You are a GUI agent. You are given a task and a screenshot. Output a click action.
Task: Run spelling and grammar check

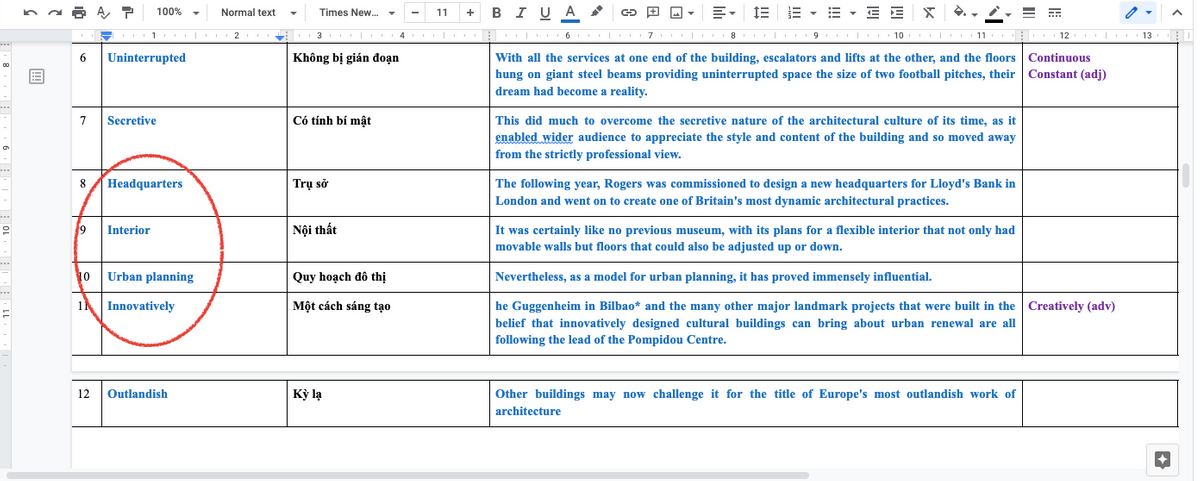(102, 13)
